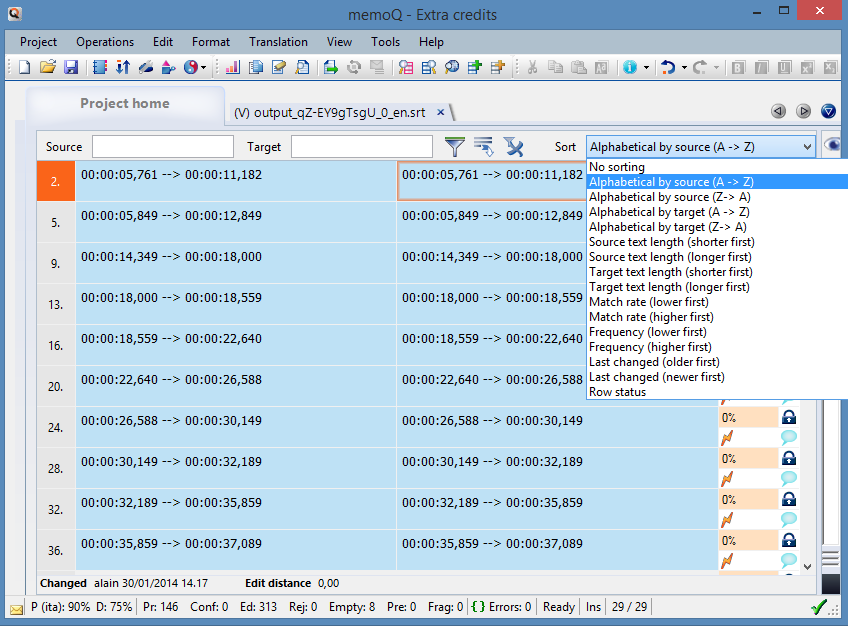
Task: Click the envelope icon in status bar
Action: click(x=17, y=609)
